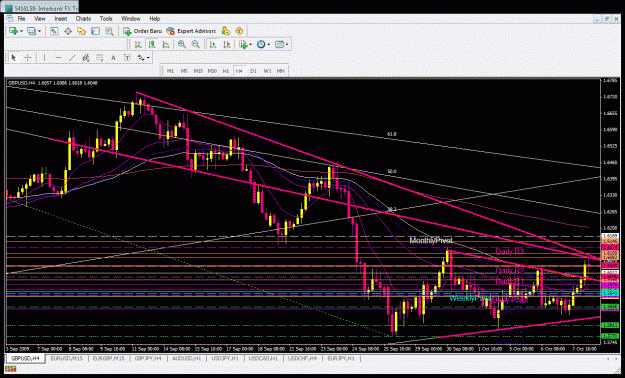This screenshot has width=625, height=378.
Task: Set the timeframe to D1
Action: (253, 71)
